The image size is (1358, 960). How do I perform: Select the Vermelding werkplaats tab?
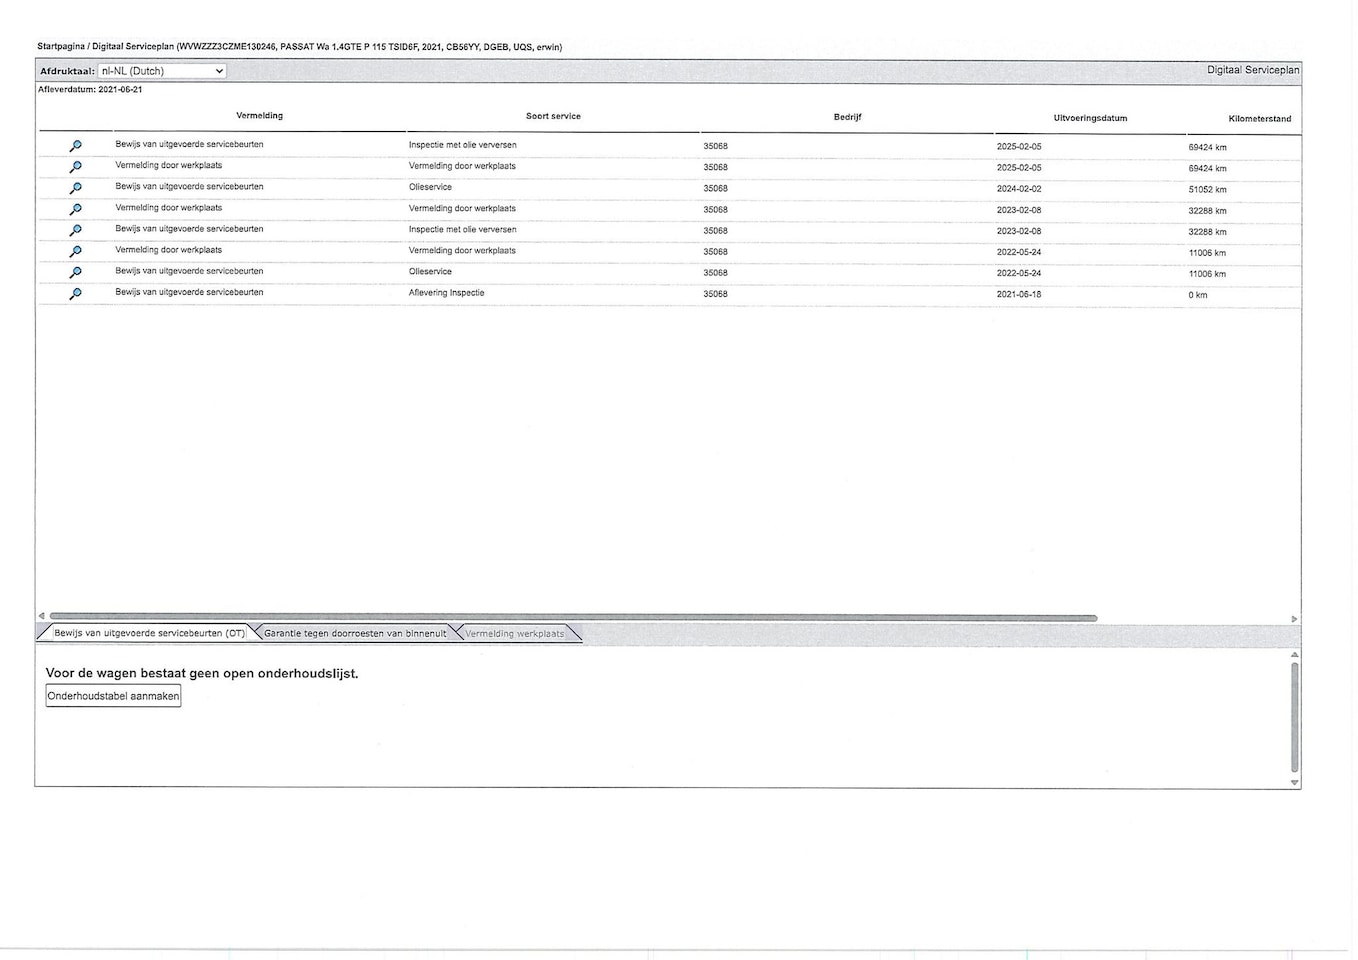[x=514, y=633]
